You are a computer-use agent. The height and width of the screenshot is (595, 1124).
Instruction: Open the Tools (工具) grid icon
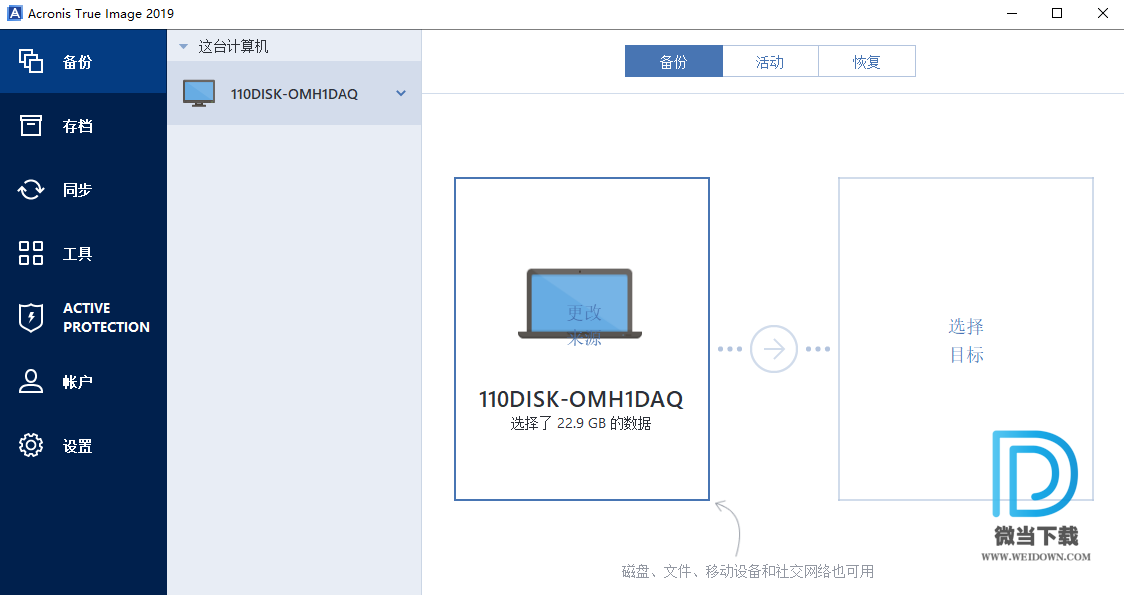pyautogui.click(x=31, y=253)
